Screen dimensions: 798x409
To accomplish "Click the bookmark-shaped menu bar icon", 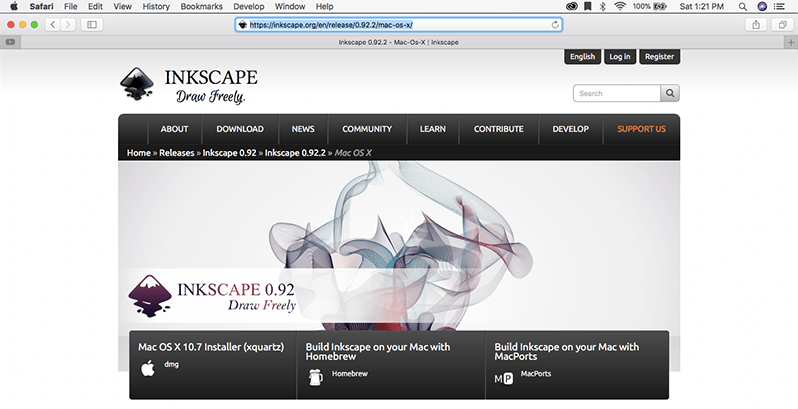I will point(588,7).
